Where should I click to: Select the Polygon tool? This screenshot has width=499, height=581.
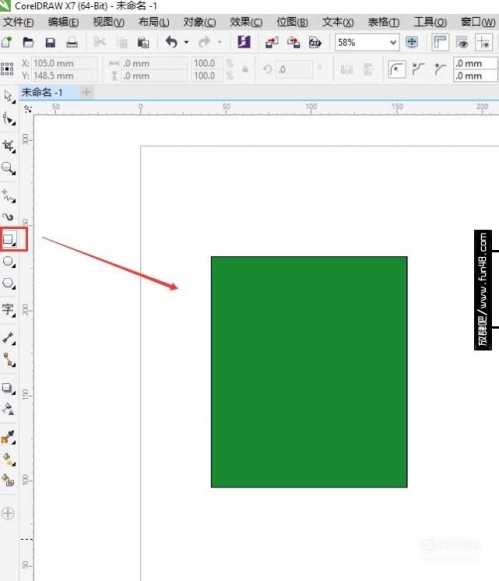click(x=9, y=284)
